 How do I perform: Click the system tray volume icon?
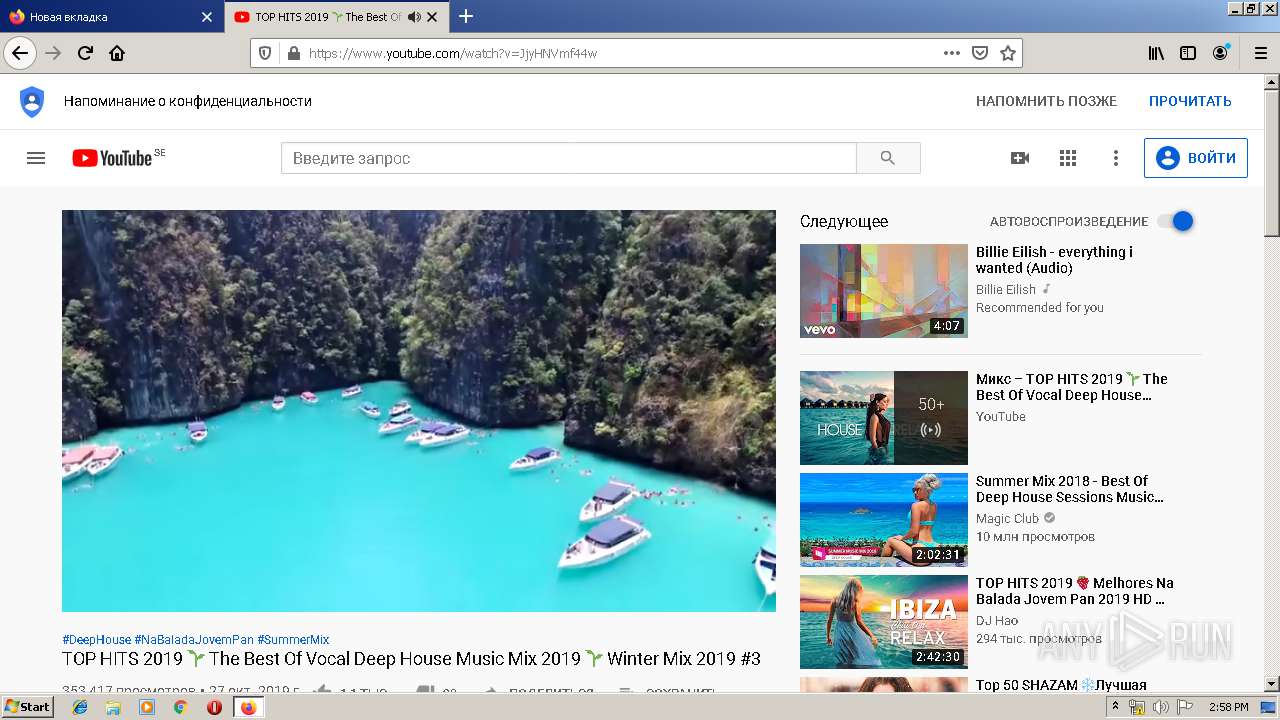1160,707
